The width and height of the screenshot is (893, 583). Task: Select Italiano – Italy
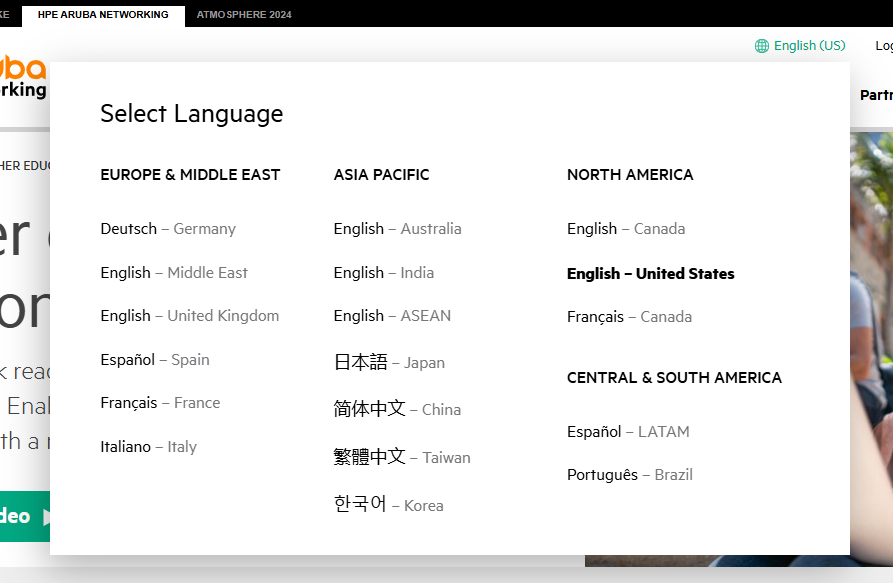pos(149,446)
